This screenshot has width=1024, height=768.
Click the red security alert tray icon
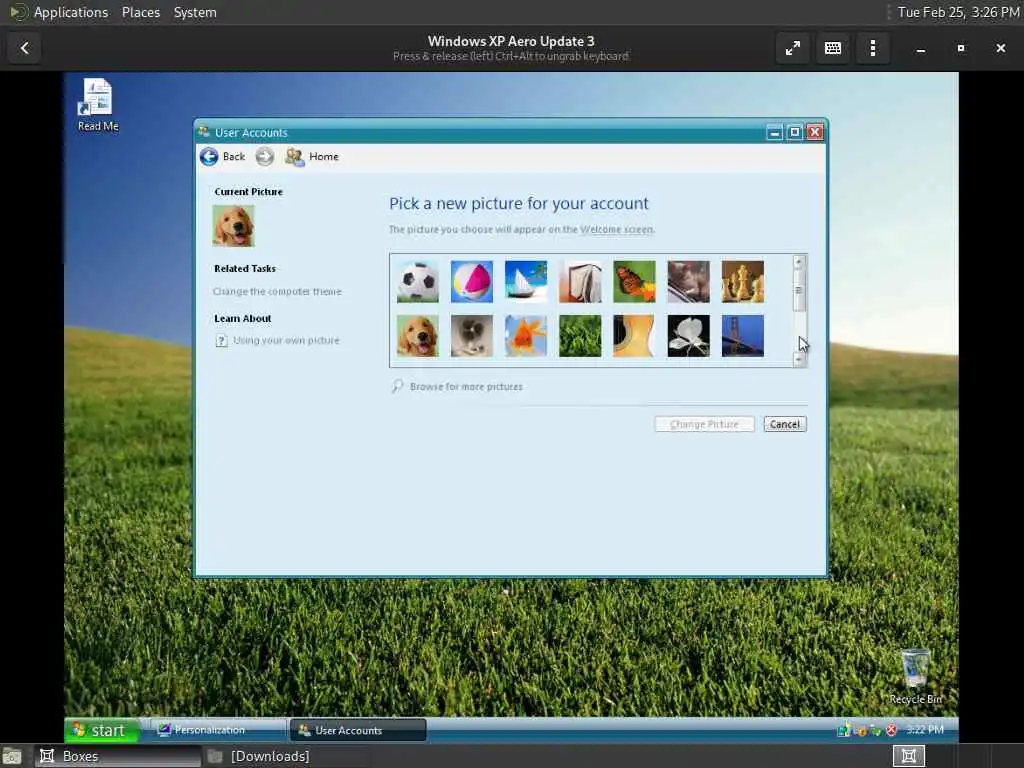pos(891,730)
